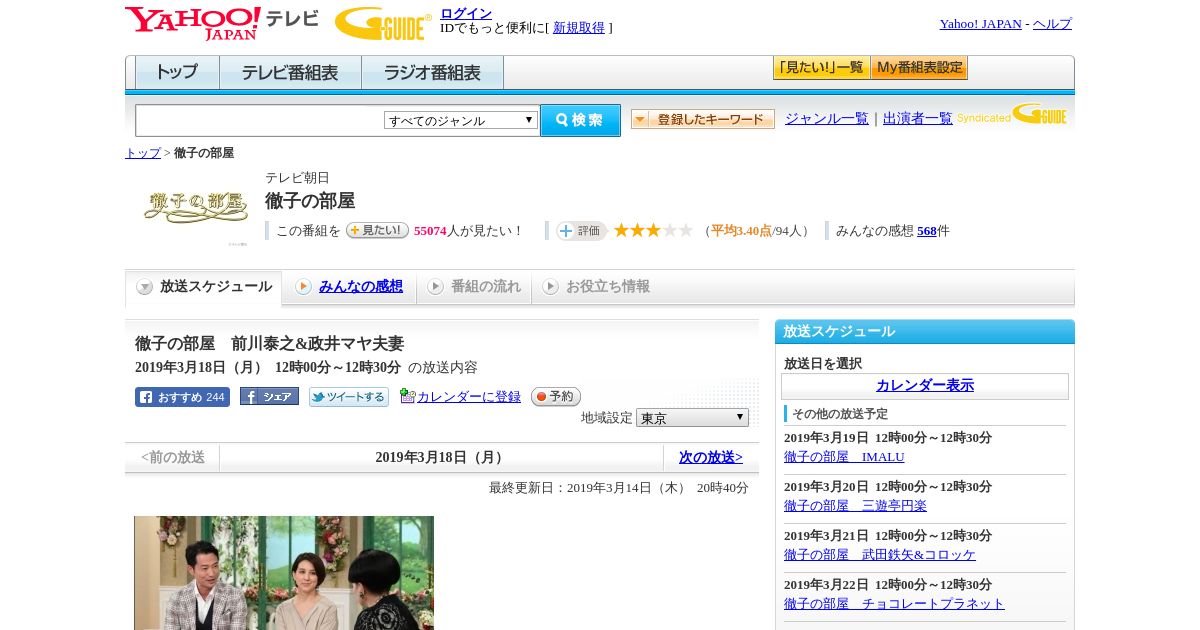Click the episode photo of the guests
This screenshot has width=1200, height=630.
pos(284,573)
